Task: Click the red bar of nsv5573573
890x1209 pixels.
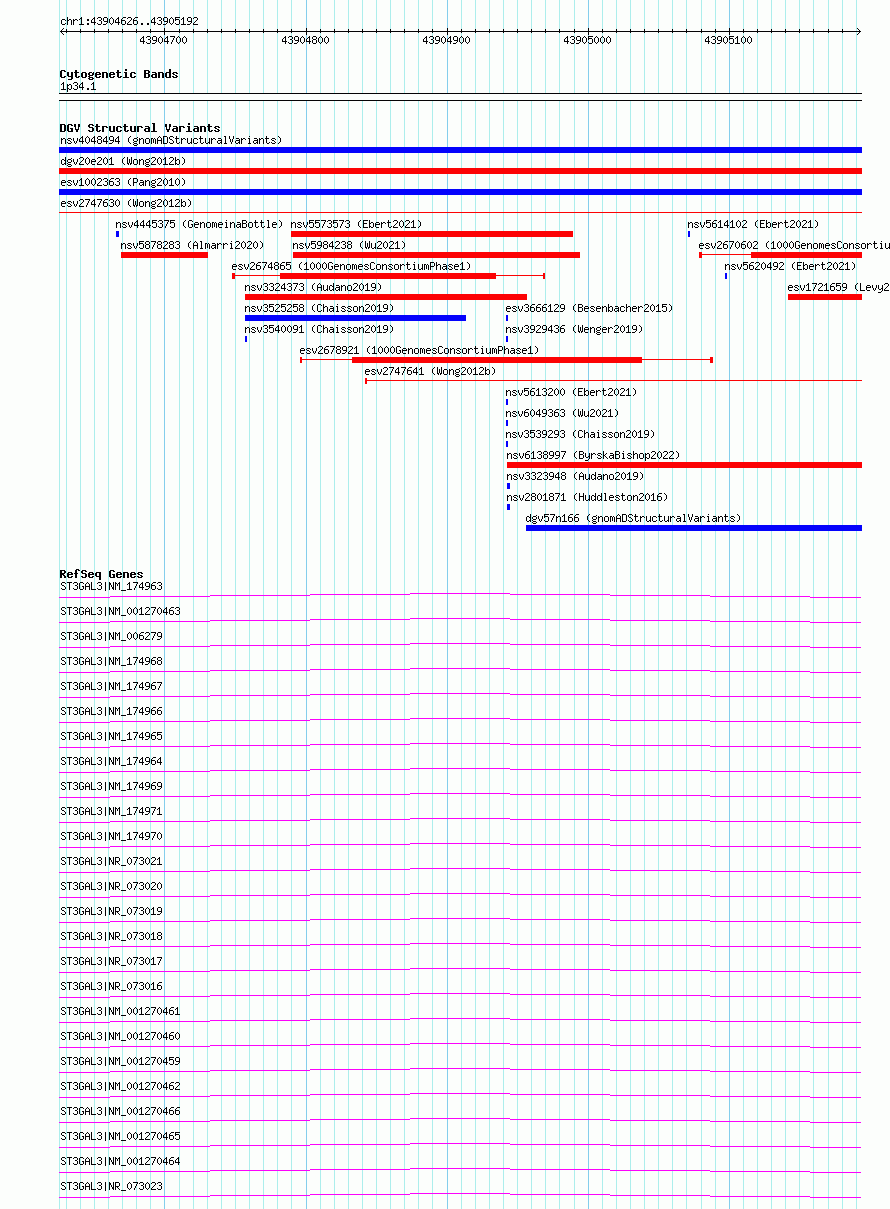Action: pyautogui.click(x=432, y=234)
